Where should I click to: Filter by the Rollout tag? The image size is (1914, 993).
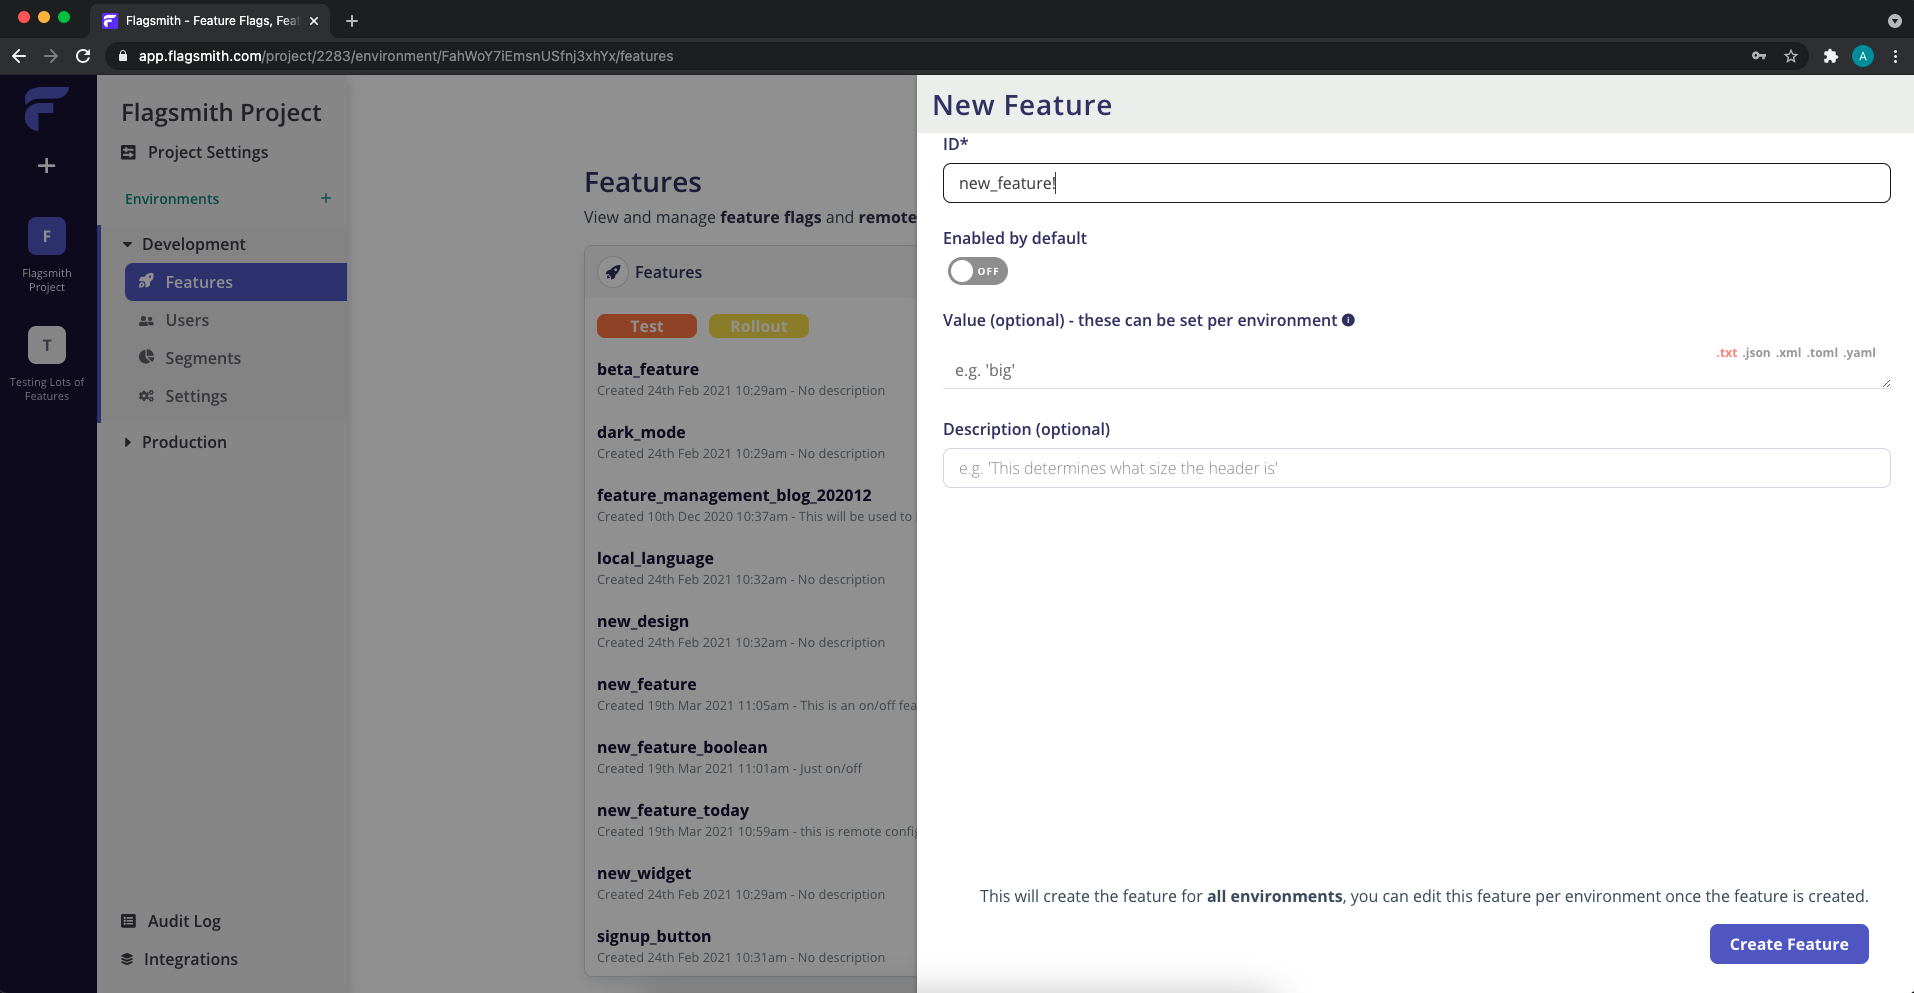759,326
